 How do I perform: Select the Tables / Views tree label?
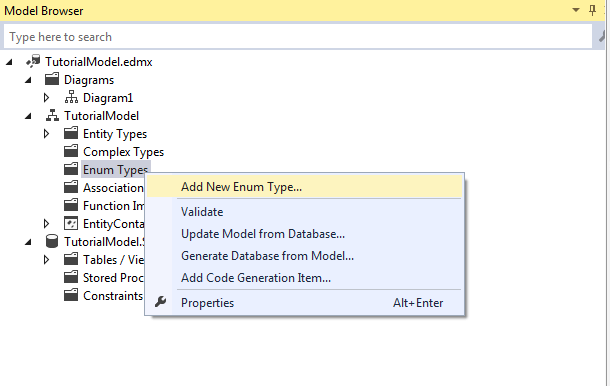[113, 260]
